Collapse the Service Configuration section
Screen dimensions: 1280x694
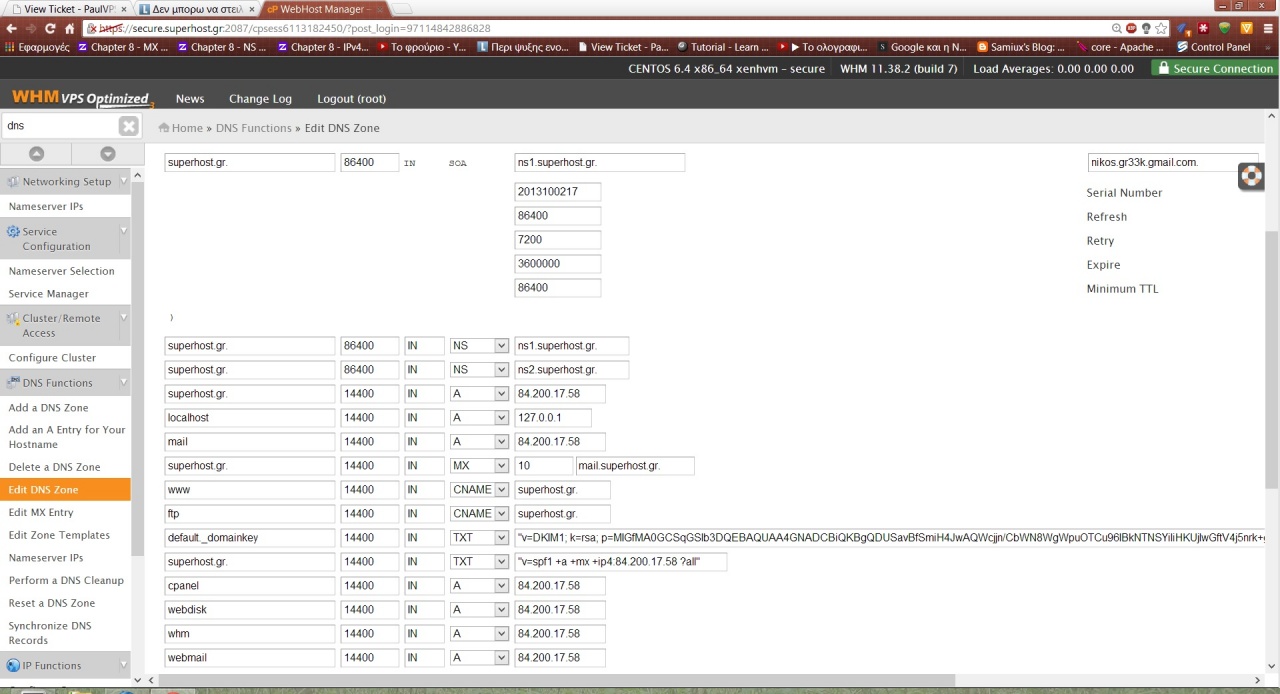click(124, 230)
